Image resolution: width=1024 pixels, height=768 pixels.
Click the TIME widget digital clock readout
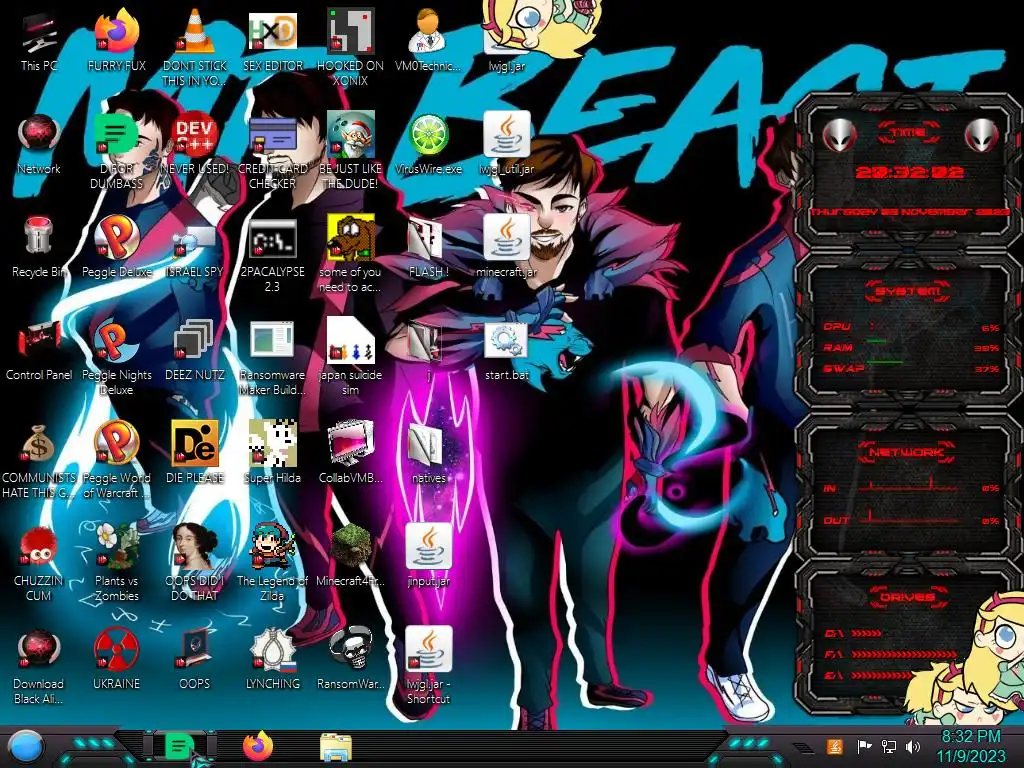click(x=909, y=172)
